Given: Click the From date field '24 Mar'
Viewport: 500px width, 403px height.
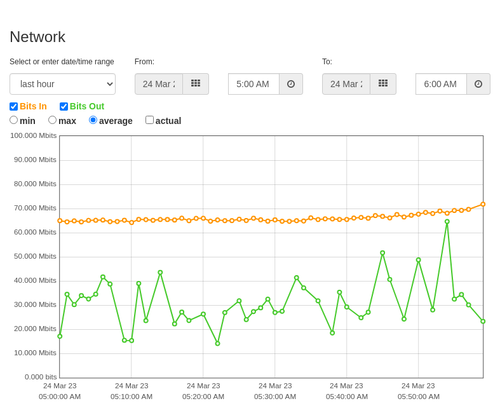Looking at the screenshot, I should [x=159, y=84].
